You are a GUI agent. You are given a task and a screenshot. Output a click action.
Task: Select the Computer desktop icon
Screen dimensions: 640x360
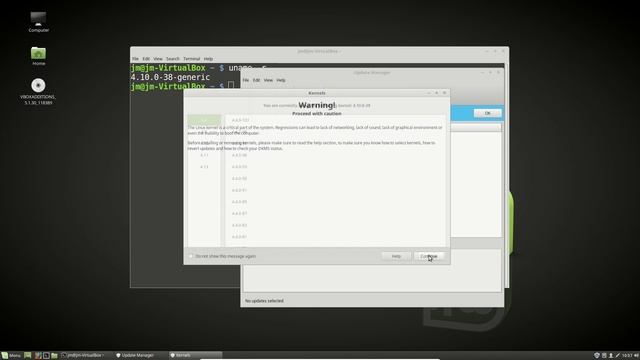tap(38, 22)
